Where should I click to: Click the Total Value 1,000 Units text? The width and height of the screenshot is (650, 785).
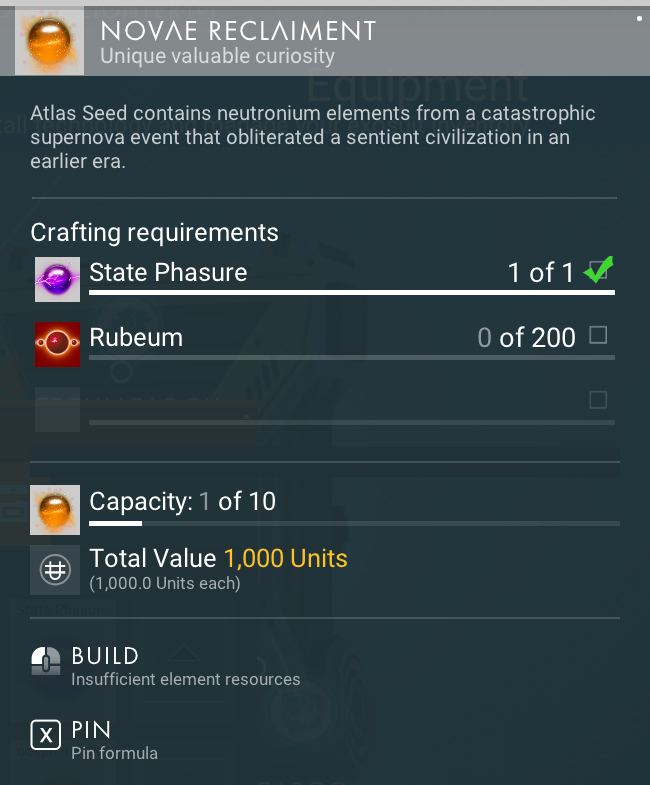point(218,558)
